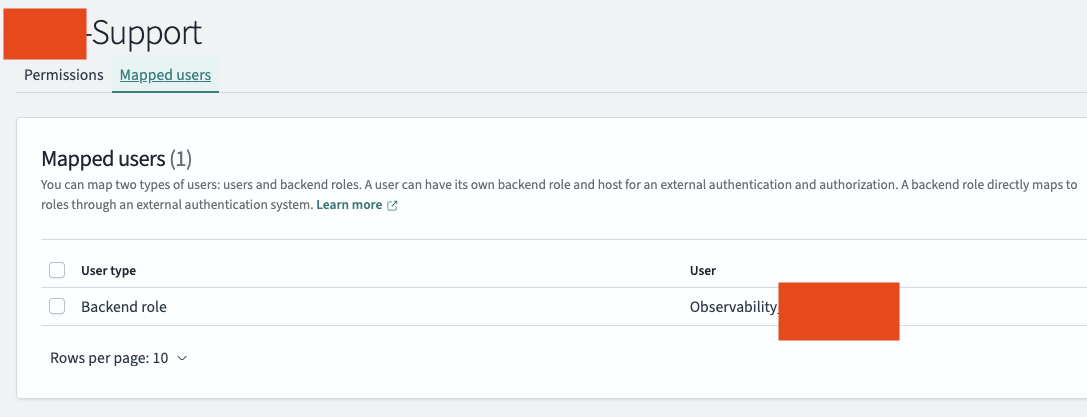Select the Backend role cell text
This screenshot has height=417, width=1087.
point(124,307)
